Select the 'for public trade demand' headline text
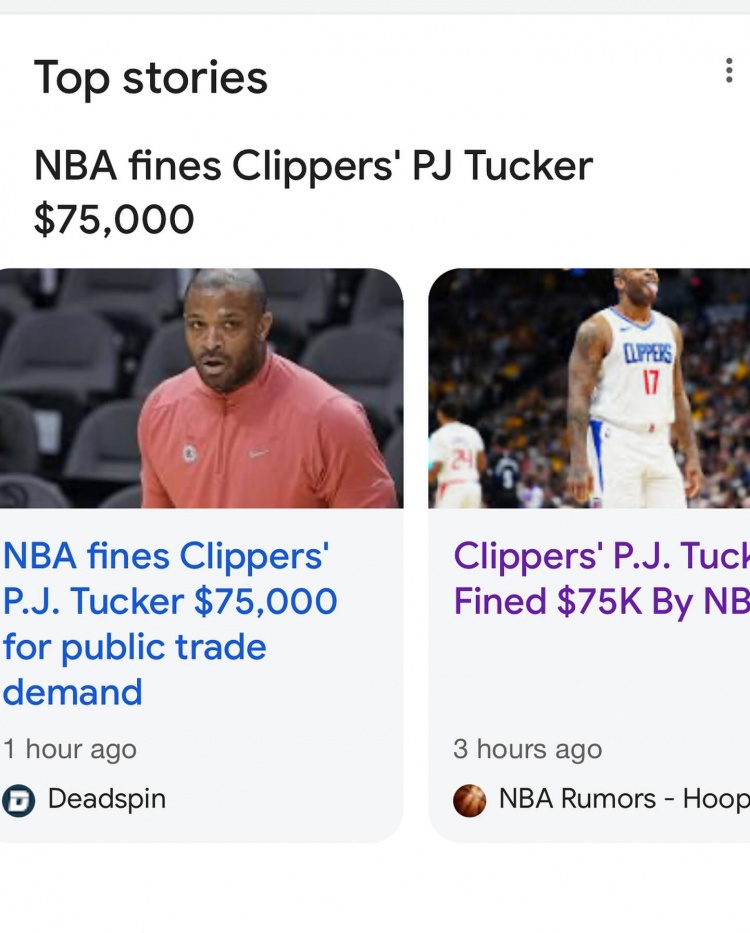The image size is (750, 933). coord(135,669)
